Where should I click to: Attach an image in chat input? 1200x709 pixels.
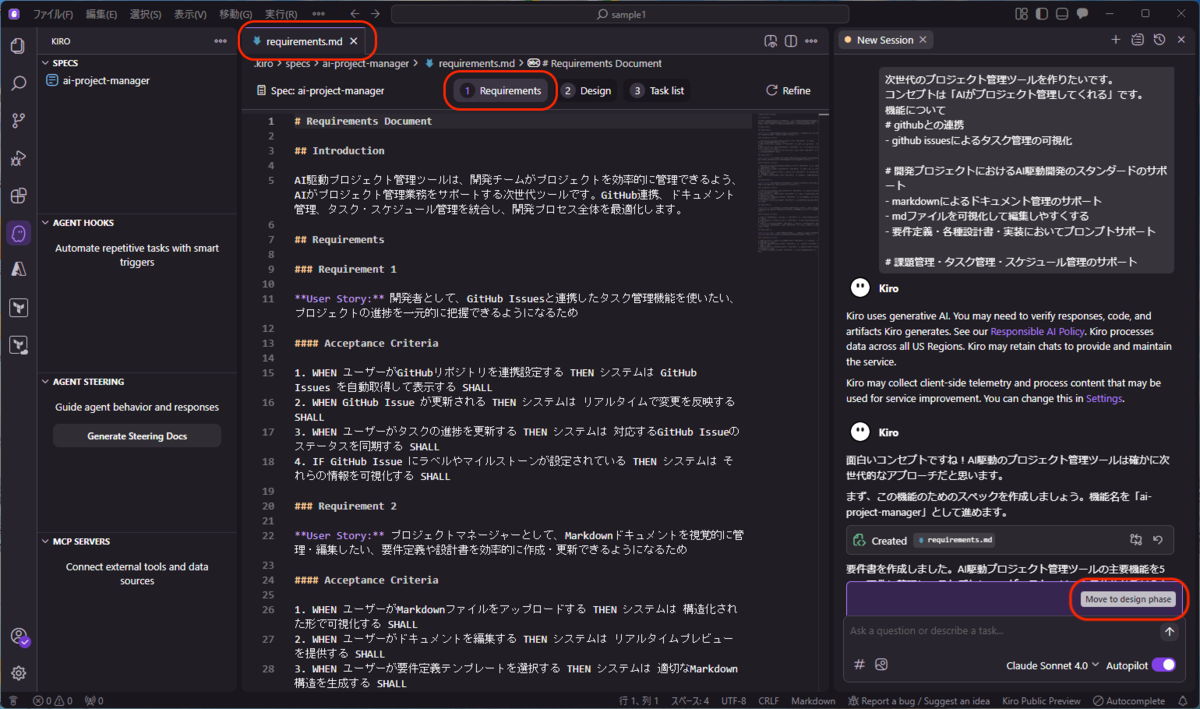(x=881, y=665)
